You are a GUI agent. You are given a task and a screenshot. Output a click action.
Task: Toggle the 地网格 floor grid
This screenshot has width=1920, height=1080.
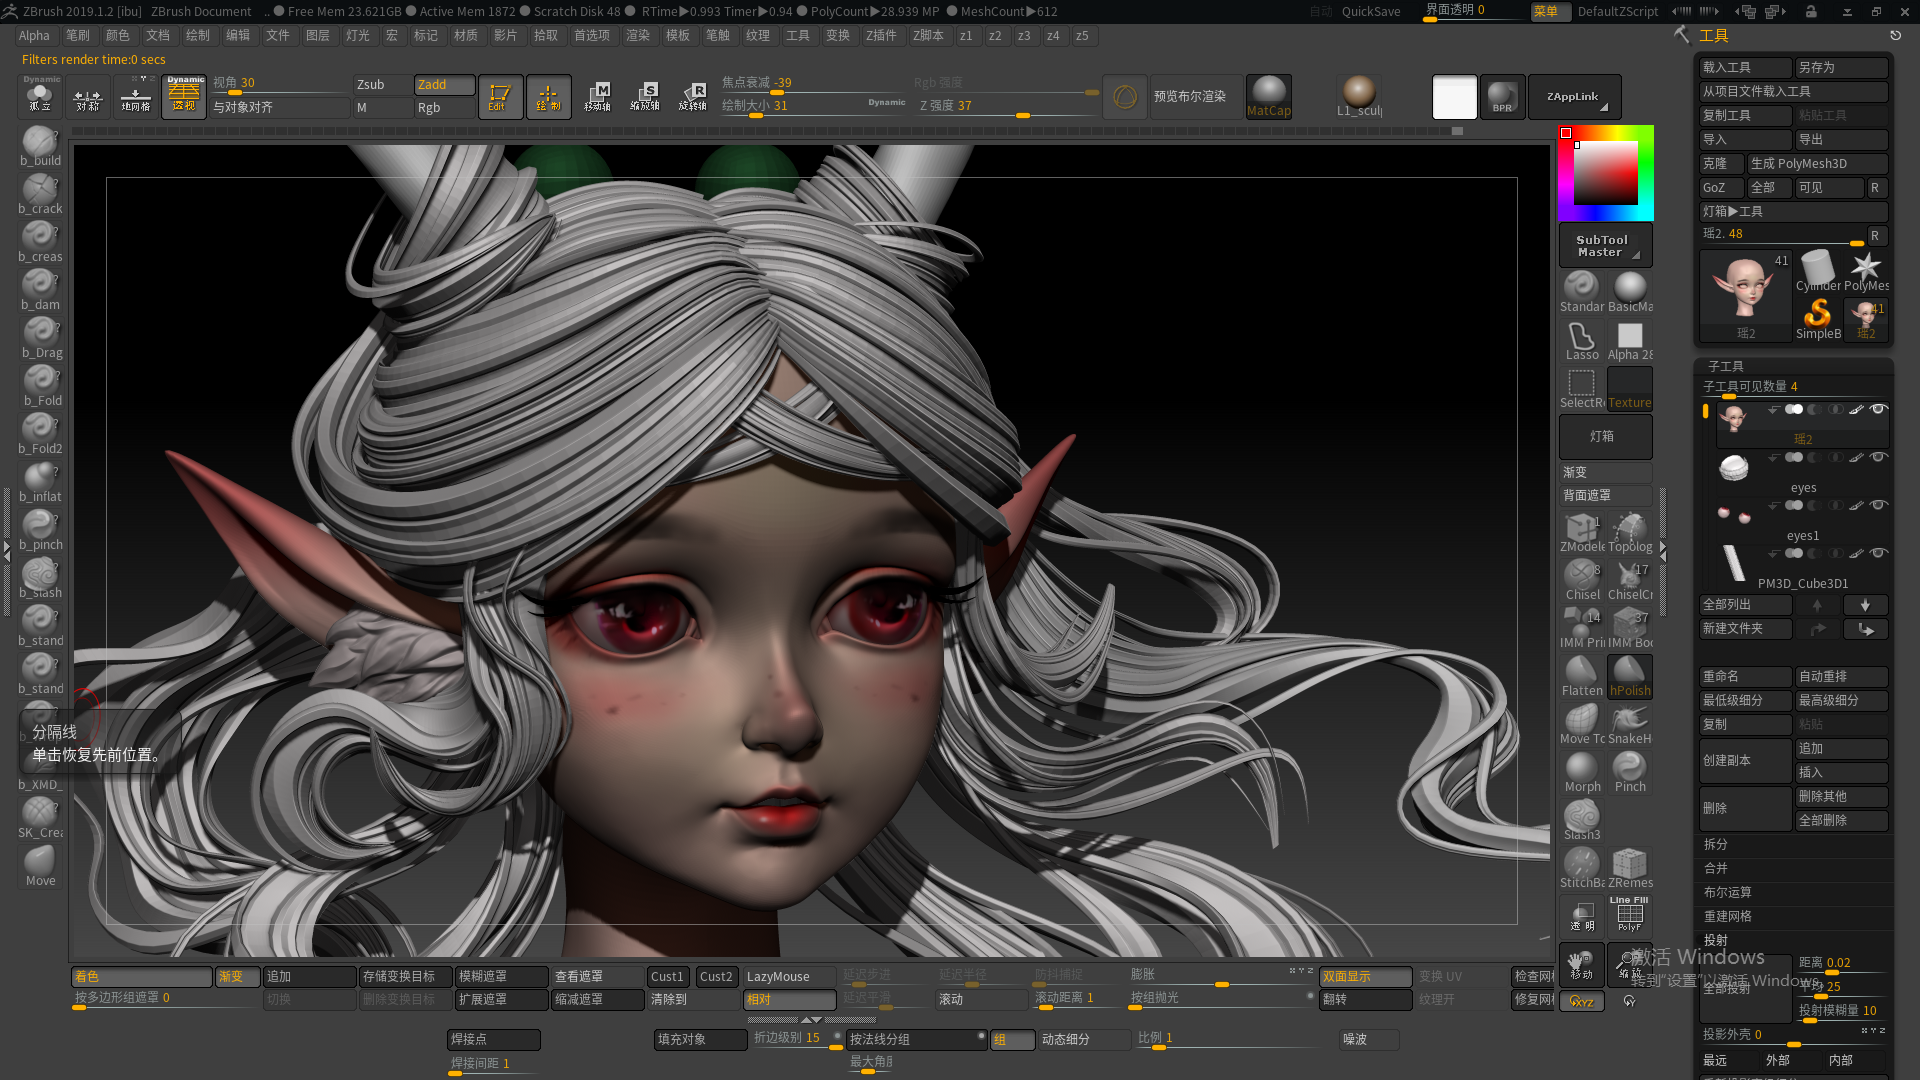(x=136, y=97)
